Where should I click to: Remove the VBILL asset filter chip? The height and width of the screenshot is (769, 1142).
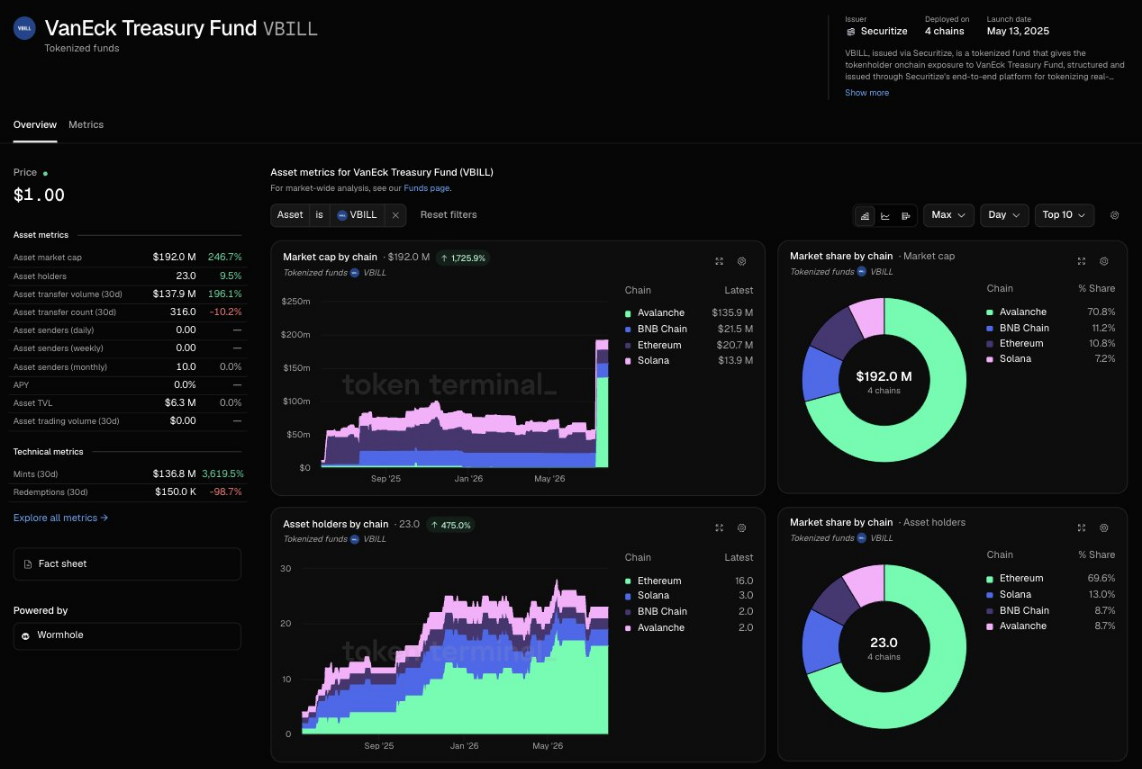pos(395,215)
